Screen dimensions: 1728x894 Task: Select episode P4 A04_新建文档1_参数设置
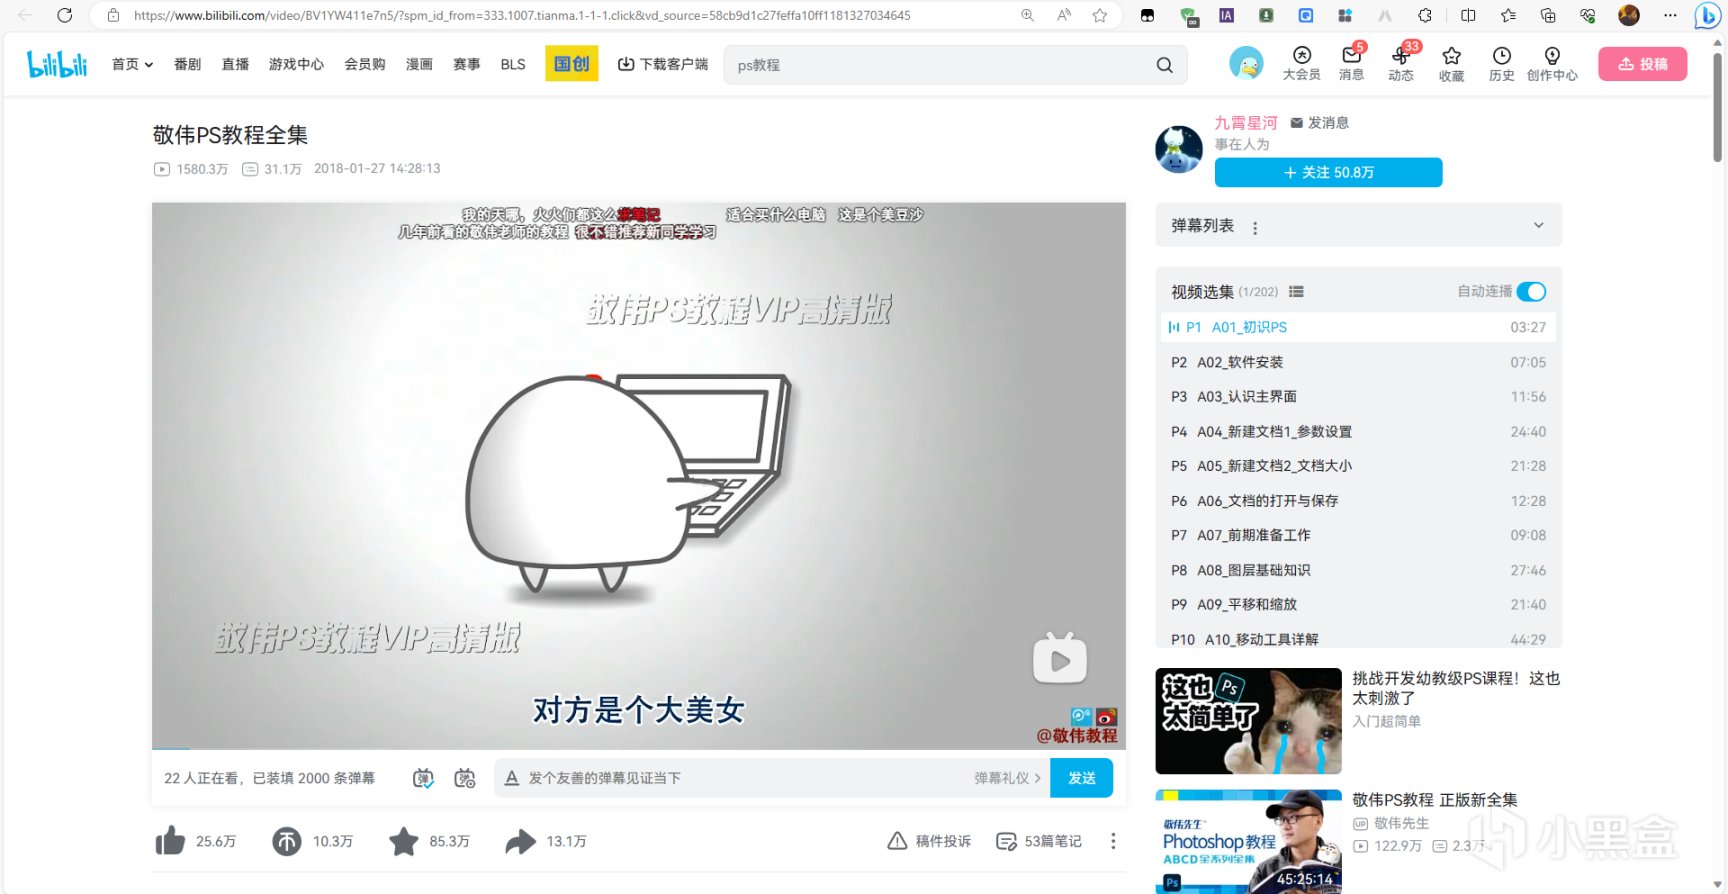(1358, 432)
